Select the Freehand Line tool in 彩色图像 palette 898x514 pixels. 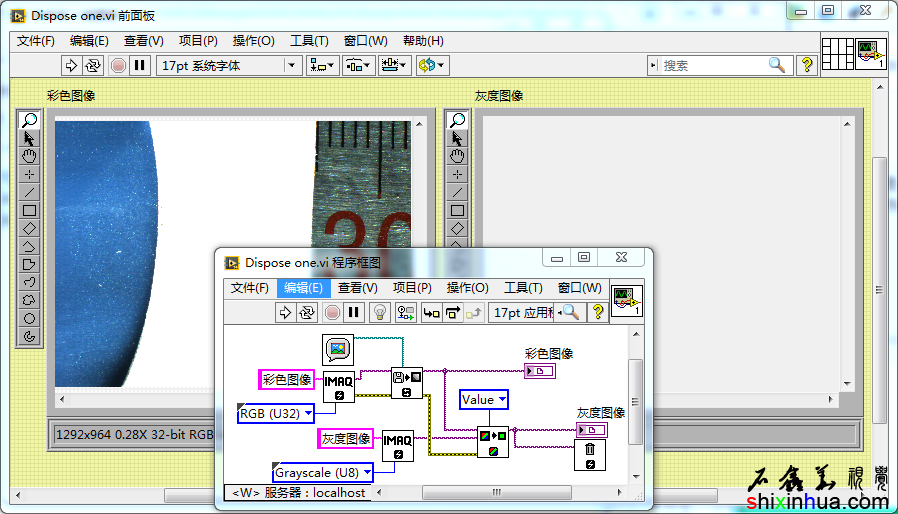point(29,282)
